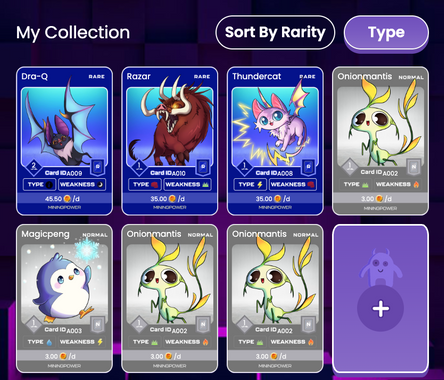444x380 pixels.
Task: Click the lightning weakness icon on Magicpeng
Action: tap(100, 342)
